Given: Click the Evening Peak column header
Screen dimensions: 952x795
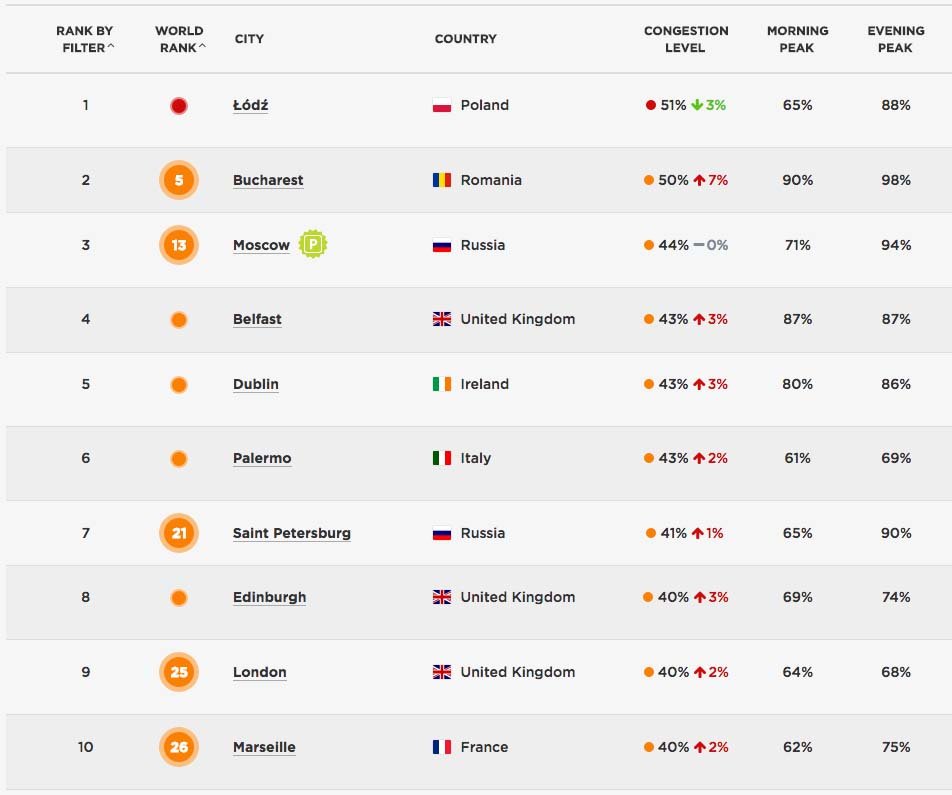Looking at the screenshot, I should 895,39.
